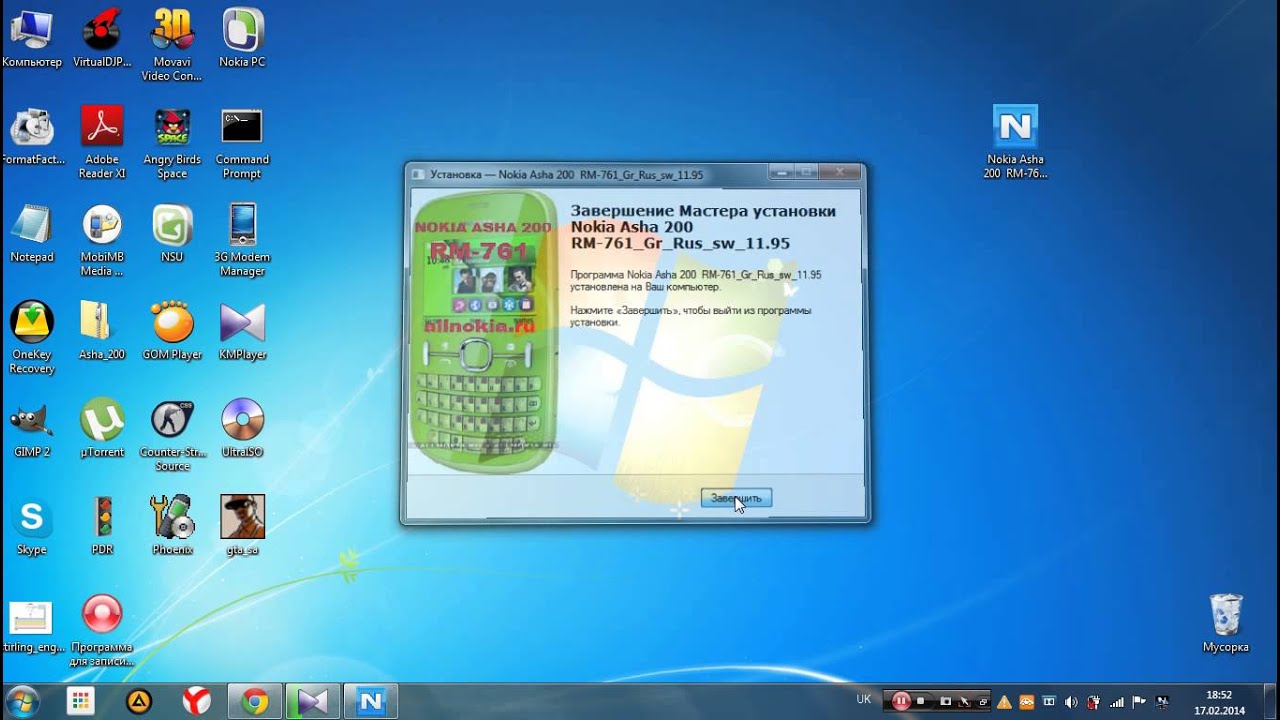Click the orange triangle taskbar icon
The height and width of the screenshot is (720, 1280).
(139, 702)
